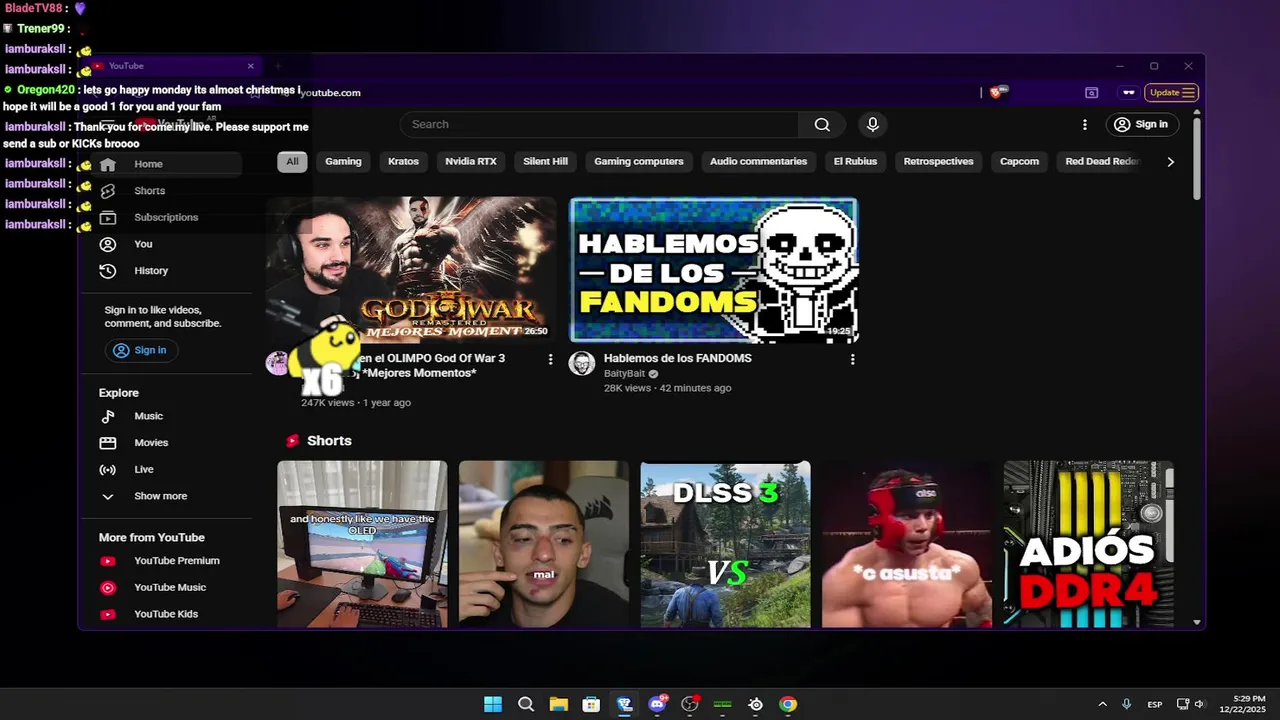The image size is (1280, 720).
Task: Open Discord from taskbar
Action: tap(657, 704)
